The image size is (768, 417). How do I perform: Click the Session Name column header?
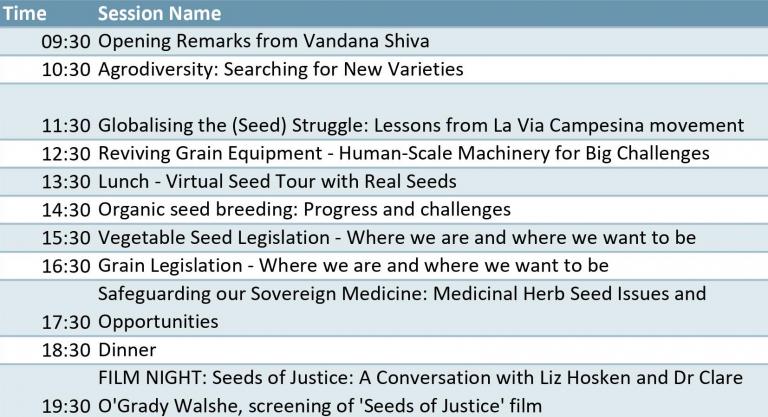click(160, 14)
